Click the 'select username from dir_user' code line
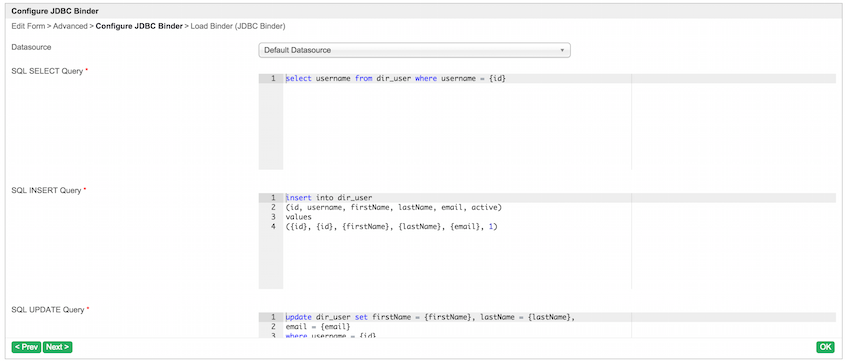 pyautogui.click(x=396, y=79)
